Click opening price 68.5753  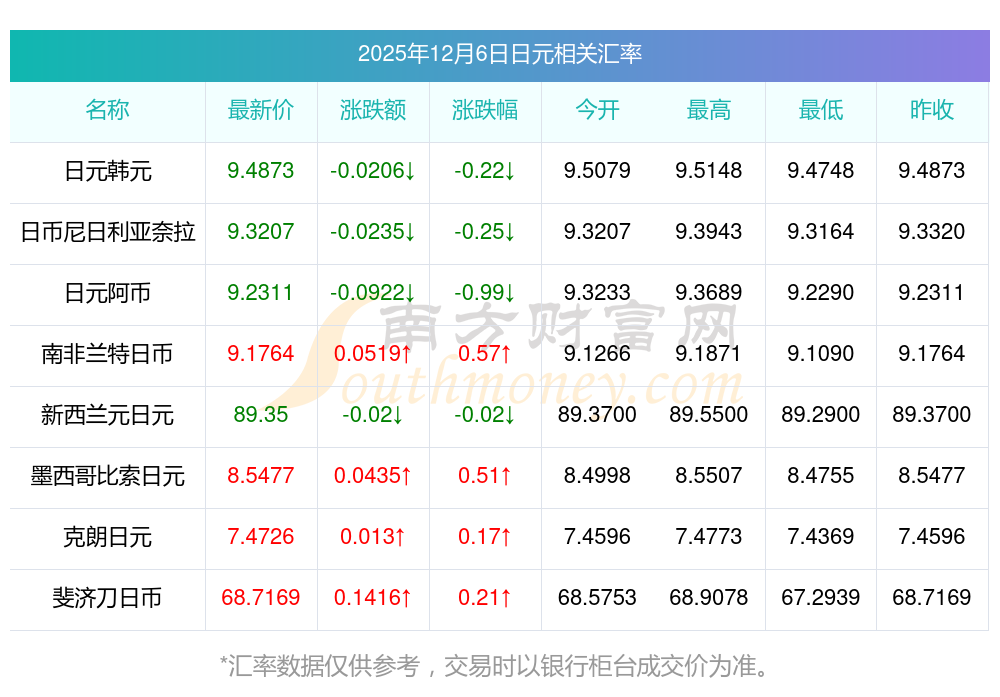coord(597,598)
